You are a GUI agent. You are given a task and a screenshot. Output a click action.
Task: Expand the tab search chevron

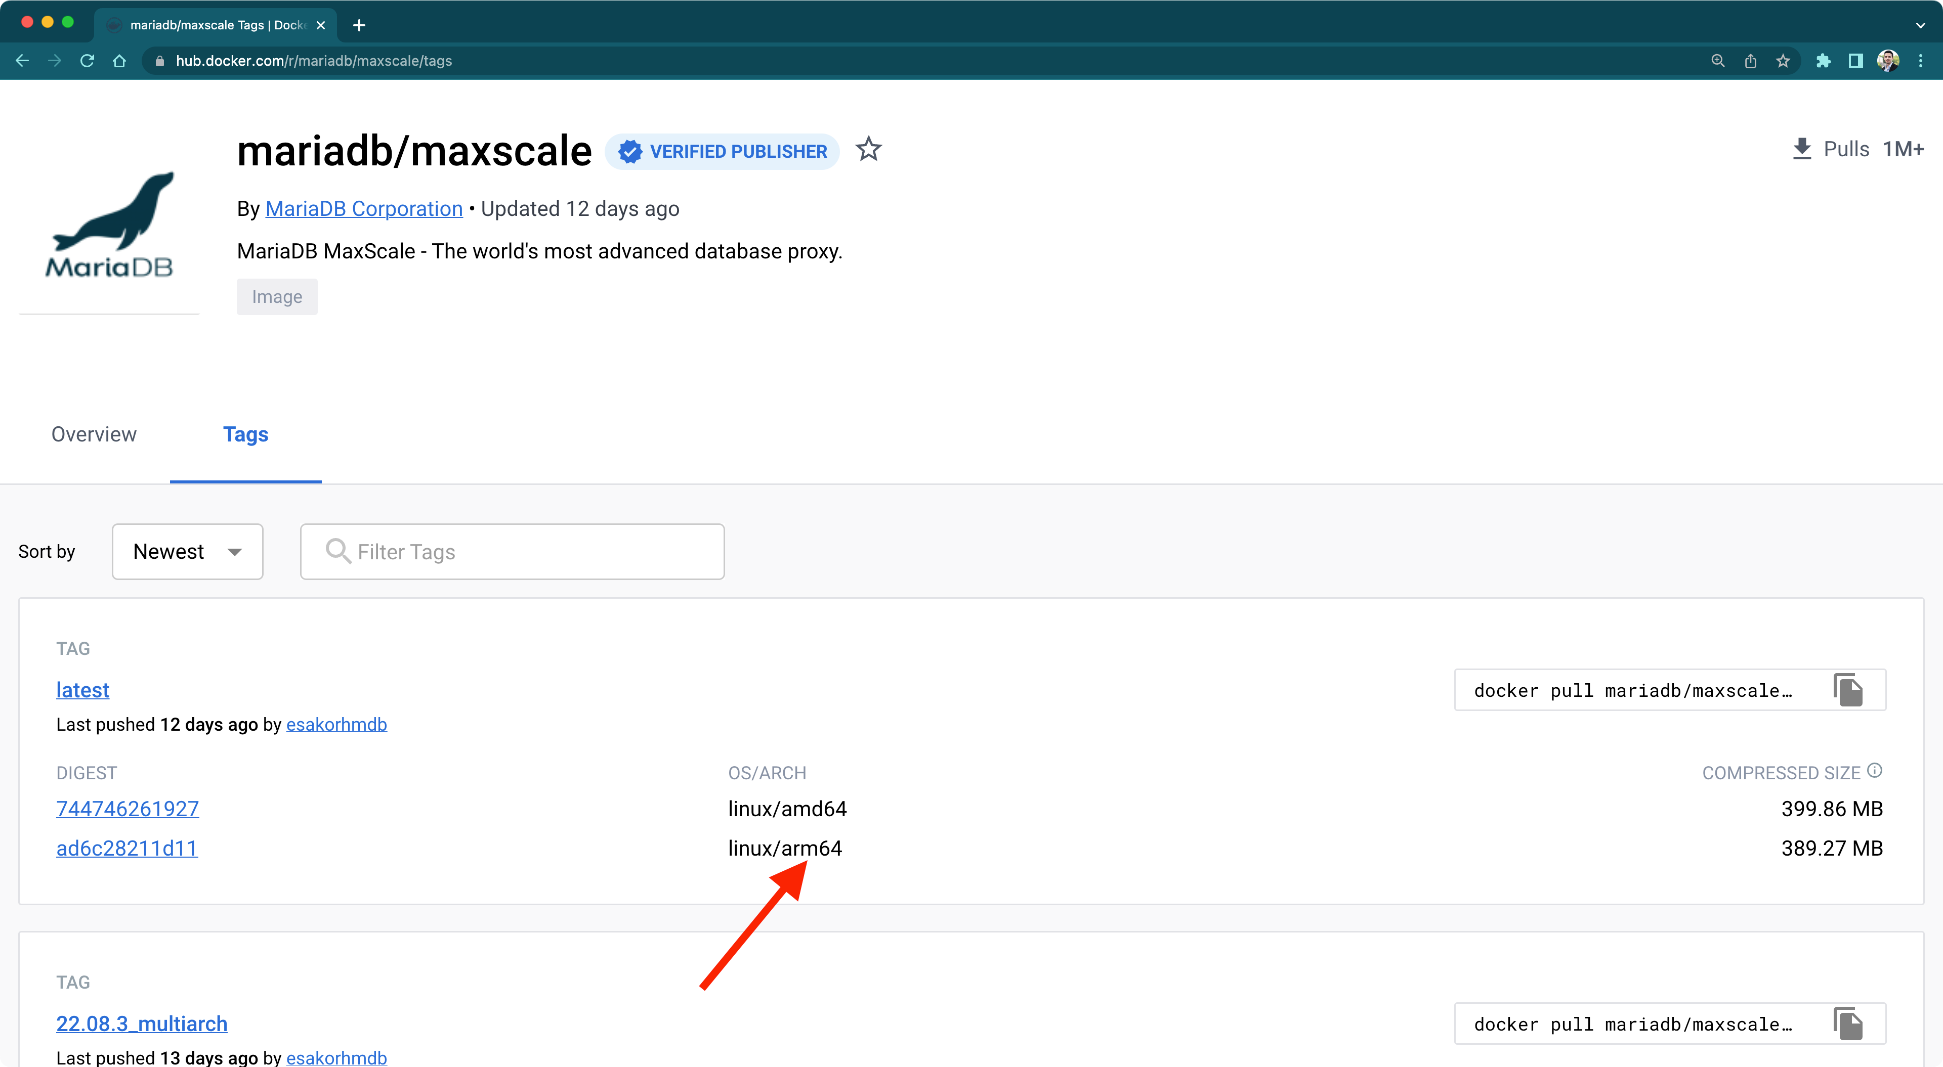(x=1920, y=25)
